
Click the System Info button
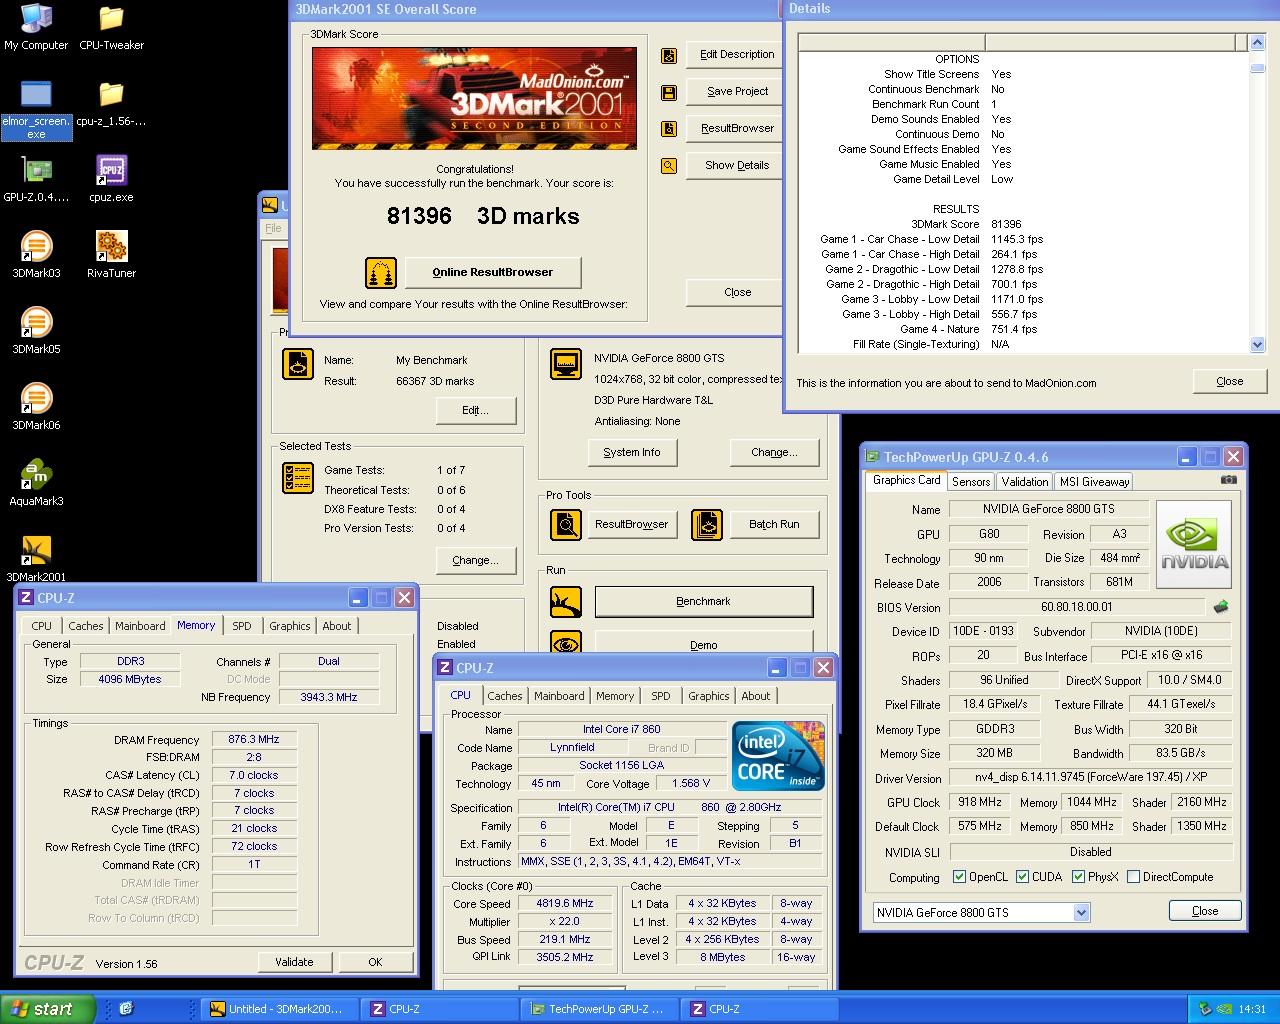coord(631,452)
